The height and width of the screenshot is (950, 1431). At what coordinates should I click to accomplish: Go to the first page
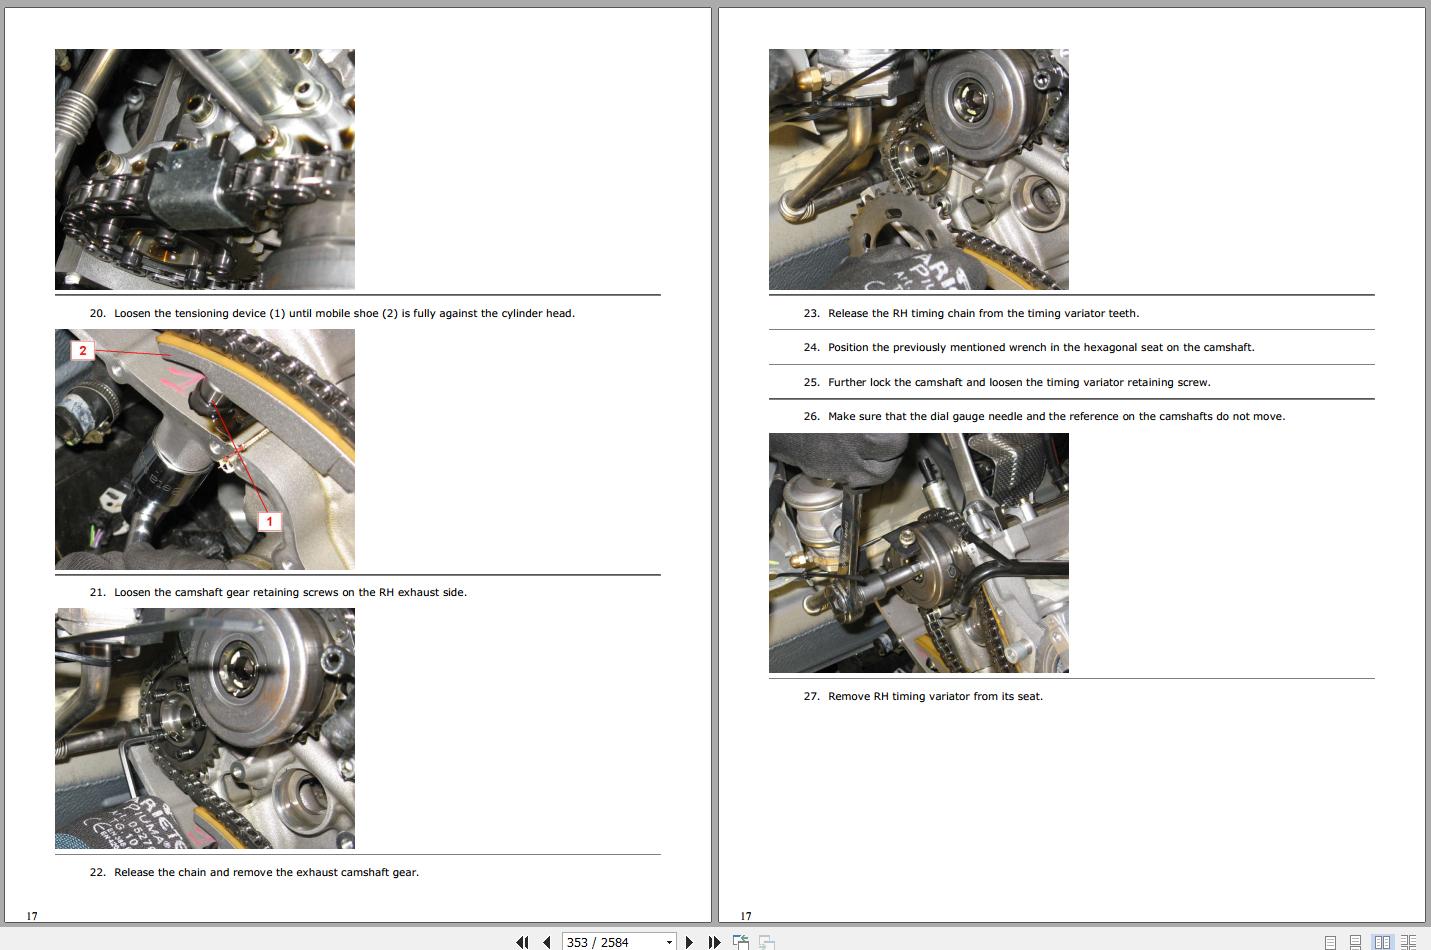[522, 942]
